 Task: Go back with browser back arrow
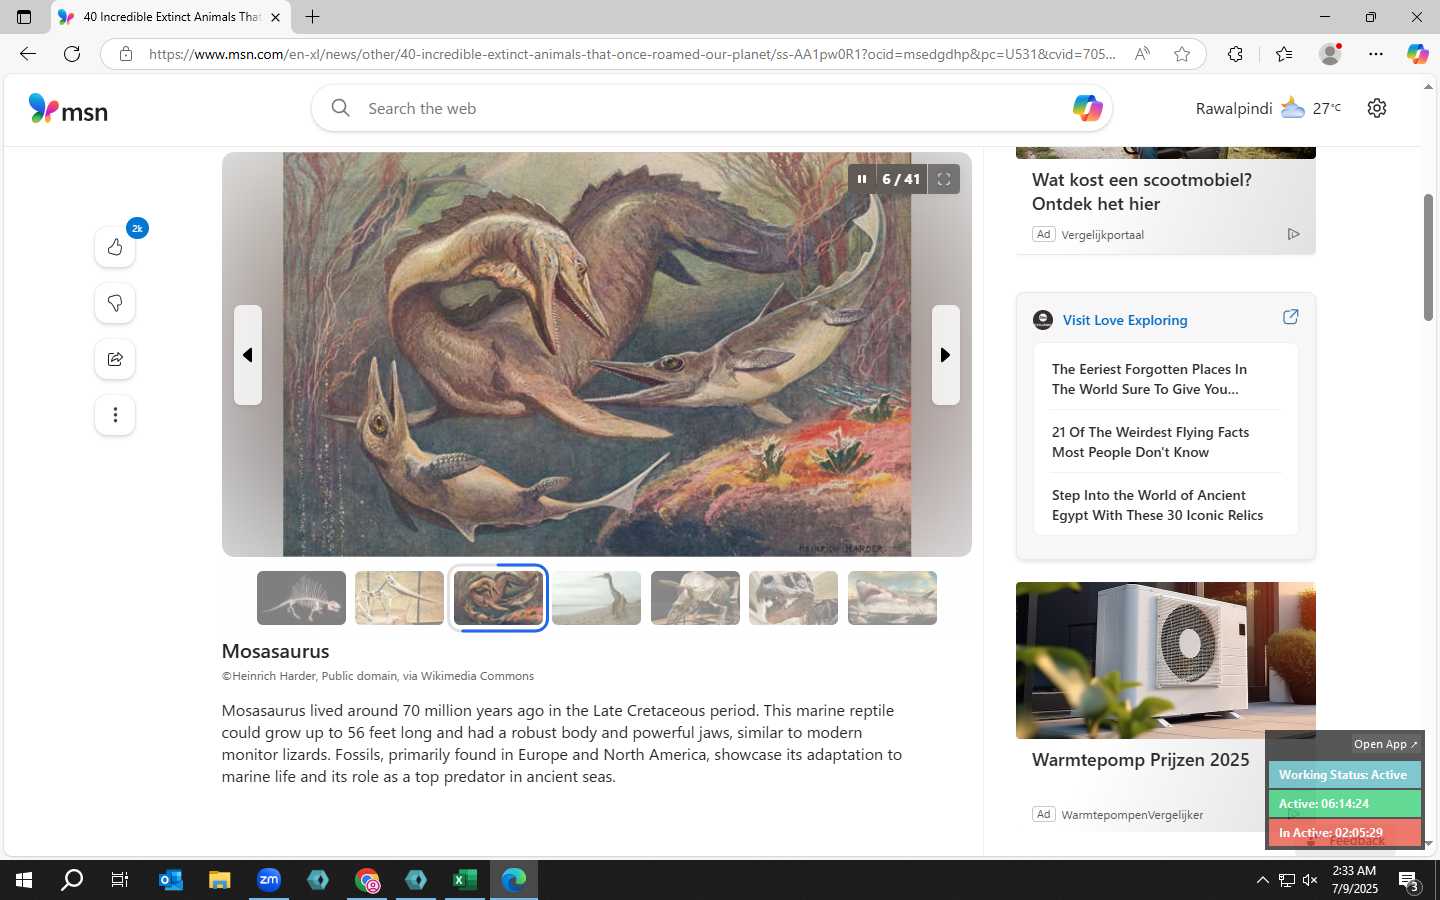click(28, 54)
